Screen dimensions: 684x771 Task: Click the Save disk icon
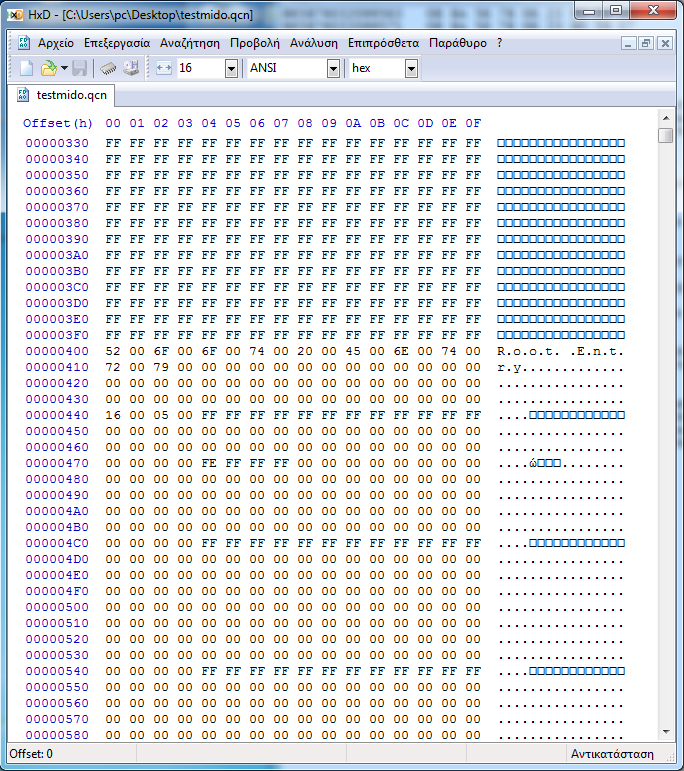pyautogui.click(x=80, y=68)
